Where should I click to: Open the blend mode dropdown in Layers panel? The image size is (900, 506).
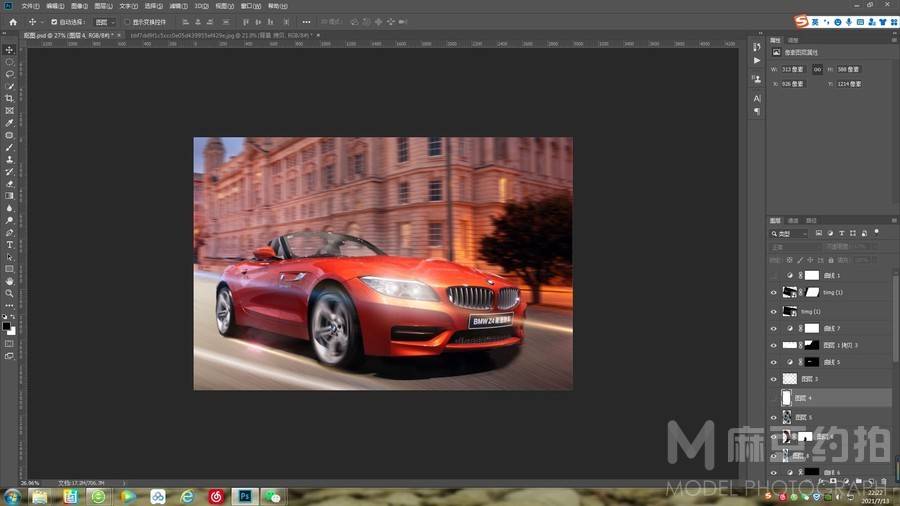pyautogui.click(x=796, y=247)
